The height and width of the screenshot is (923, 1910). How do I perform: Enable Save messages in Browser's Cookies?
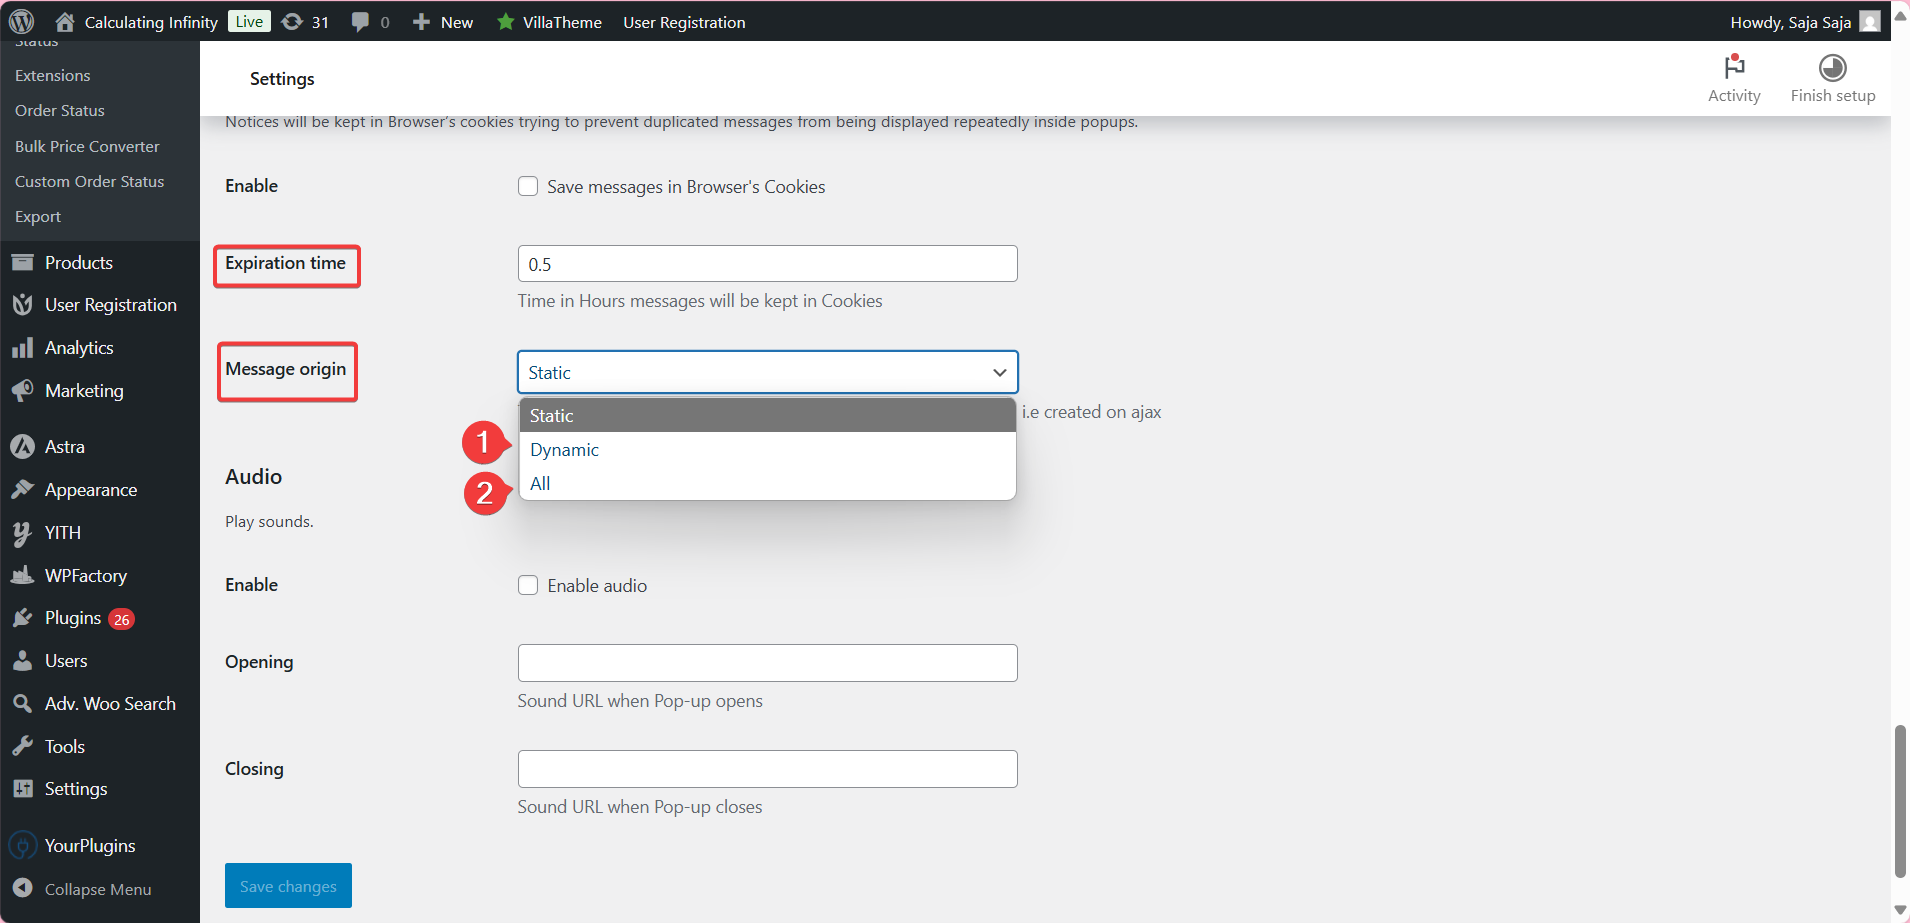click(x=528, y=187)
